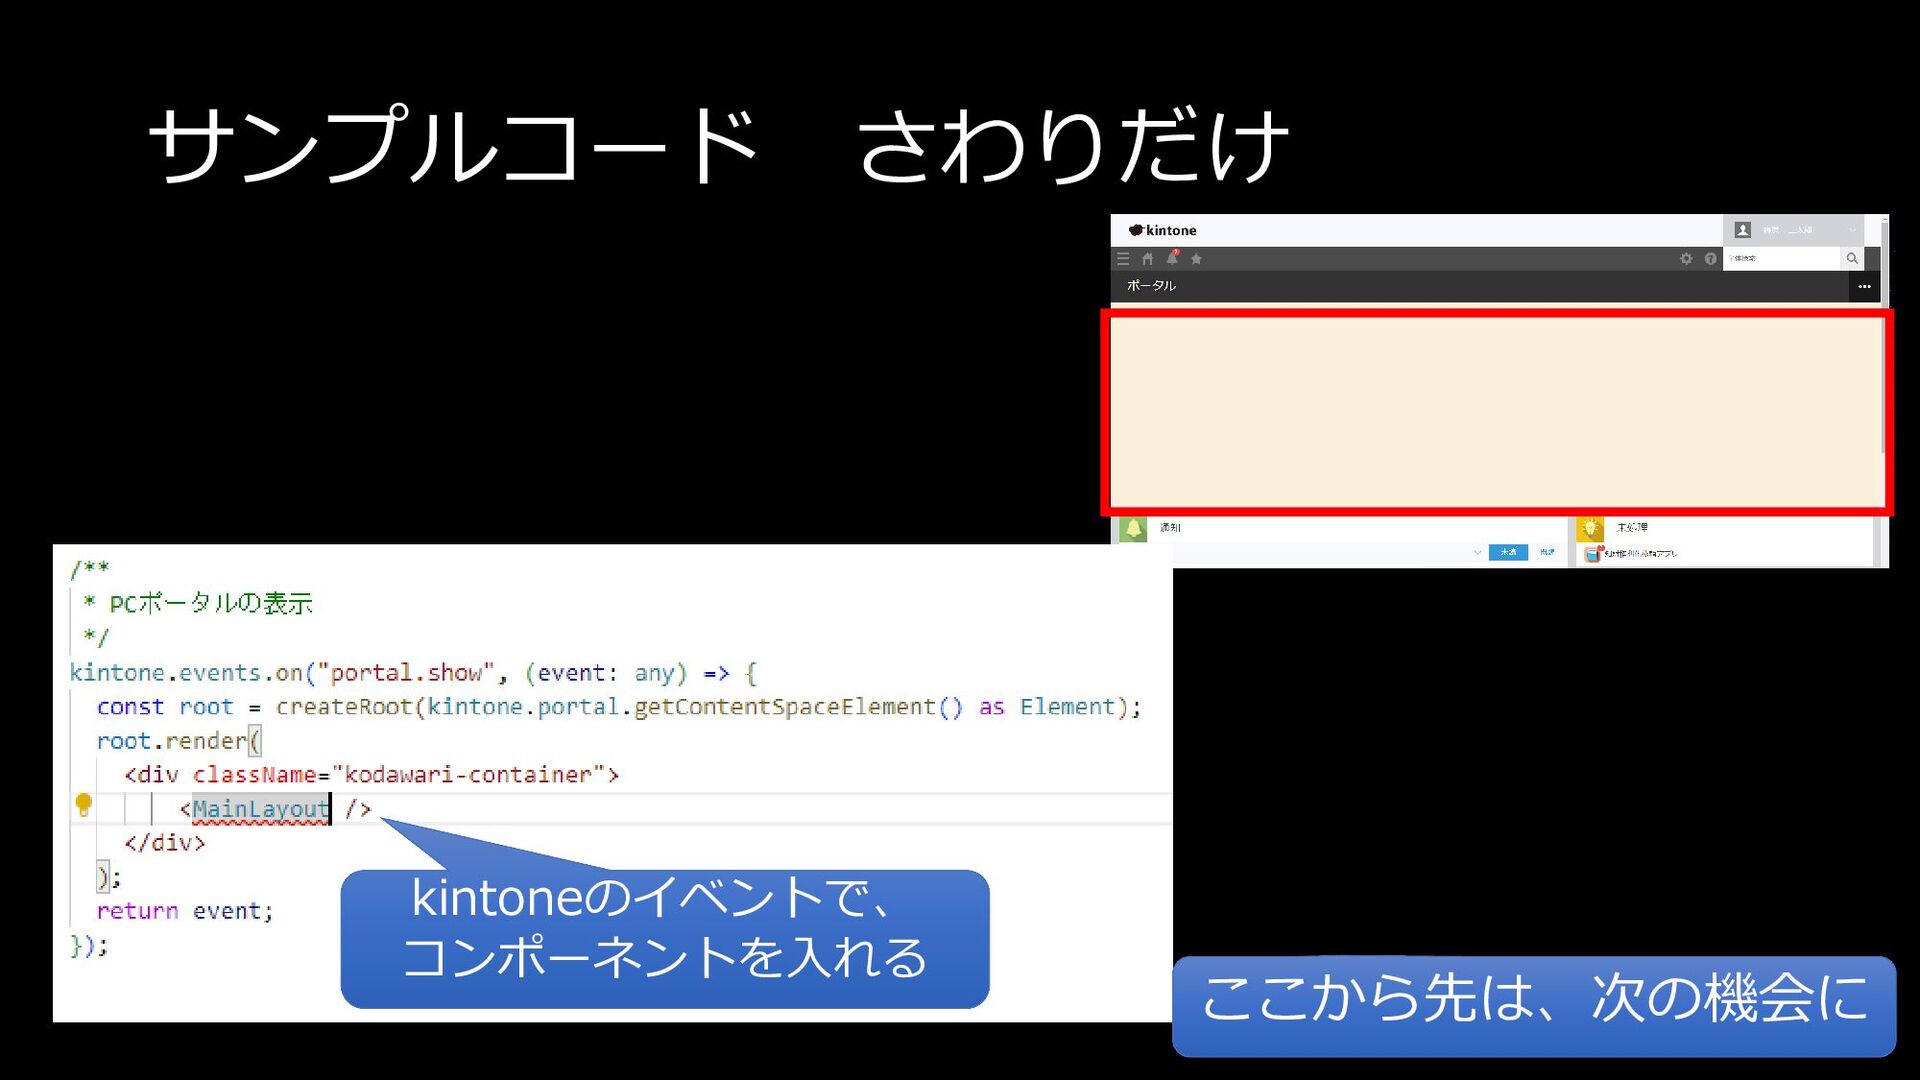Click the yellow lightbulb 未処理 icon
This screenshot has width=1920, height=1080.
click(1590, 528)
